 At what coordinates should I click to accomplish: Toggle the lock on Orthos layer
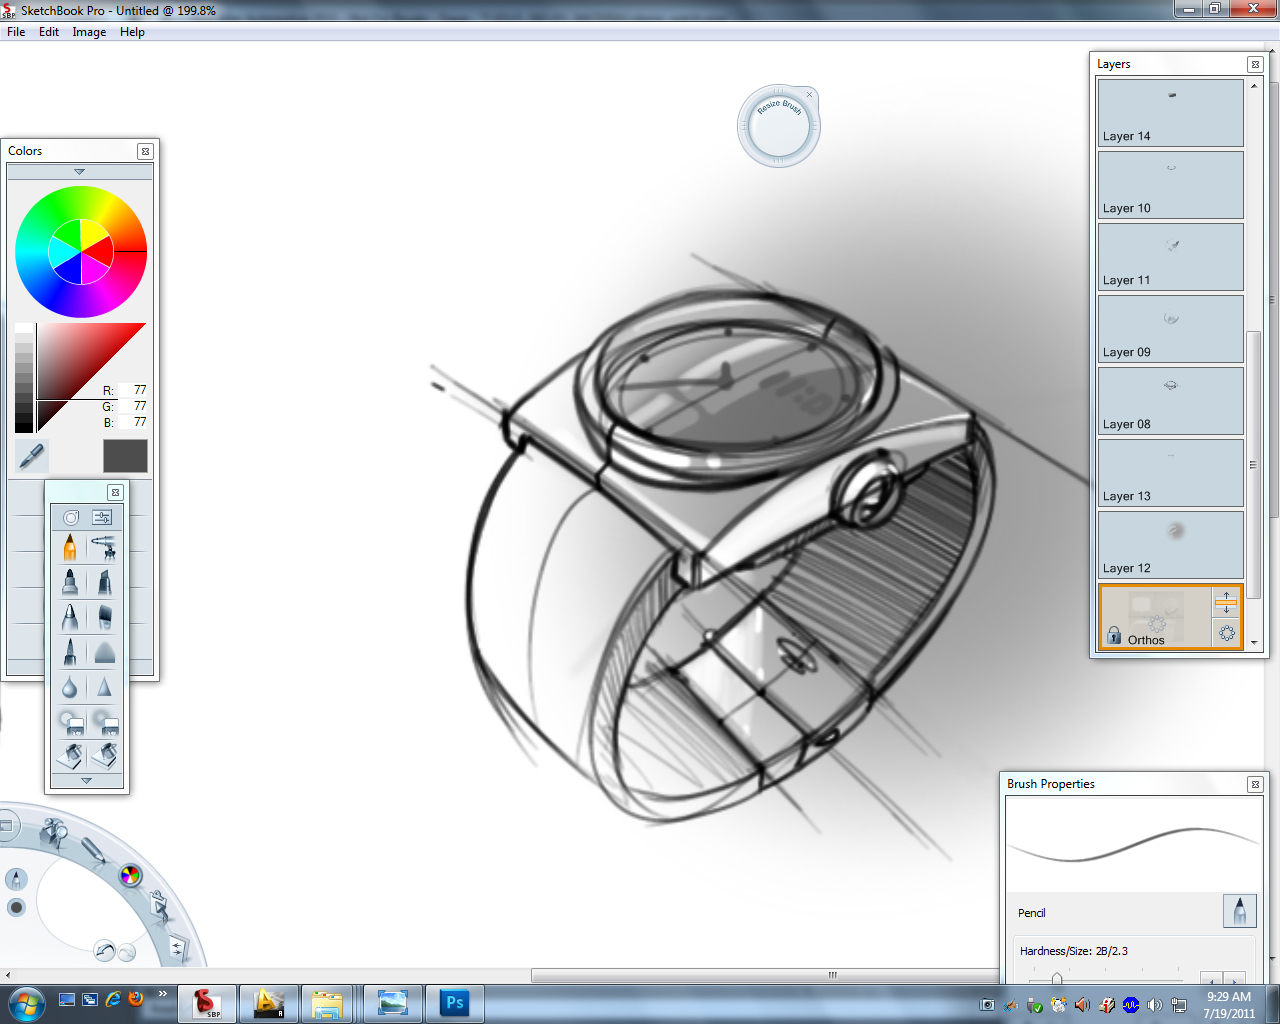[x=1114, y=635]
